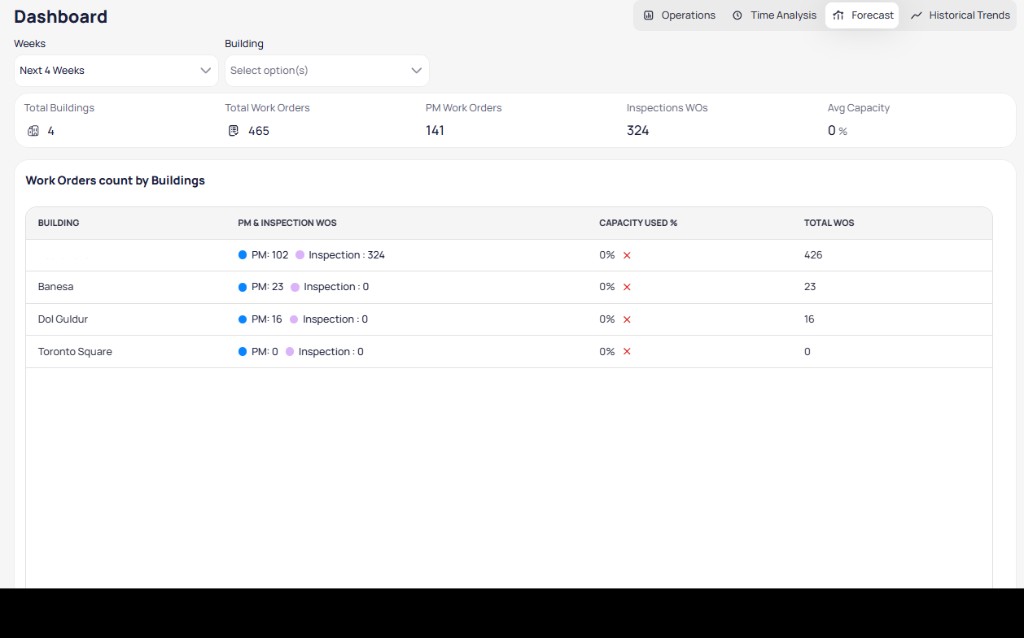Click purple Inspection dot in Dol Guldur row
This screenshot has height=638, width=1024.
294,319
